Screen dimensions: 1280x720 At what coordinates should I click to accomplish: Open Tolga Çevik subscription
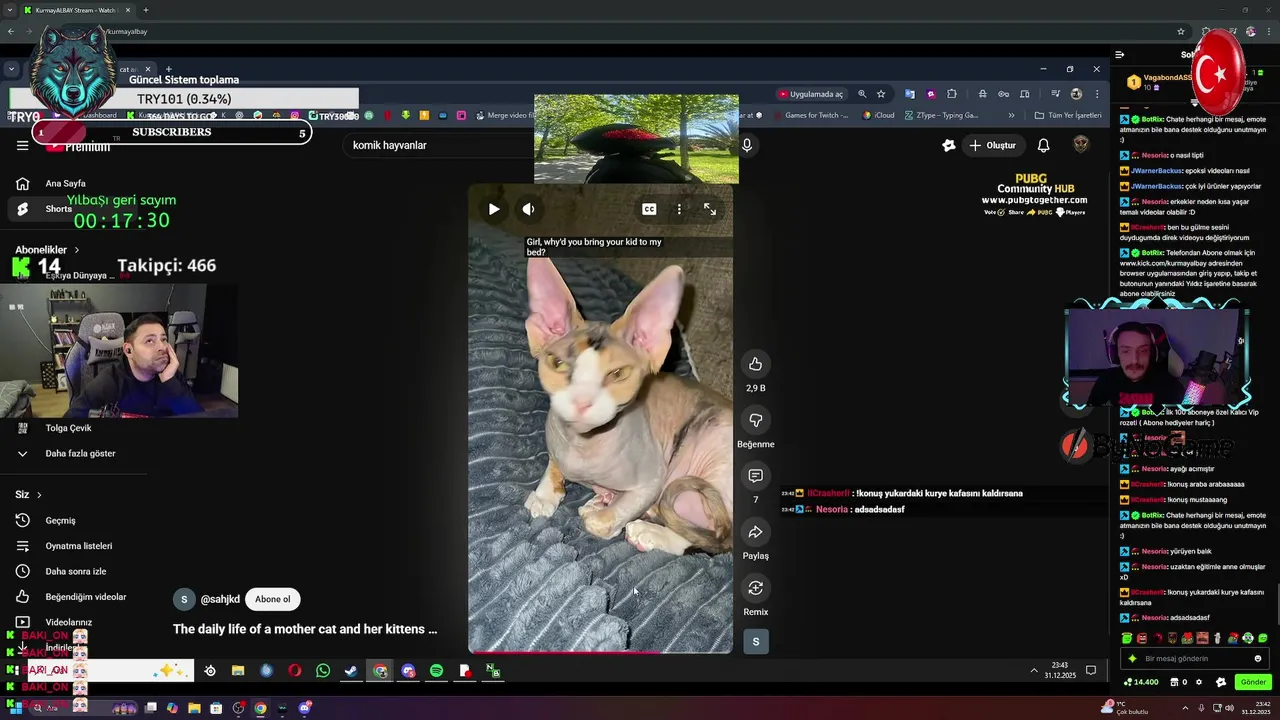point(68,428)
